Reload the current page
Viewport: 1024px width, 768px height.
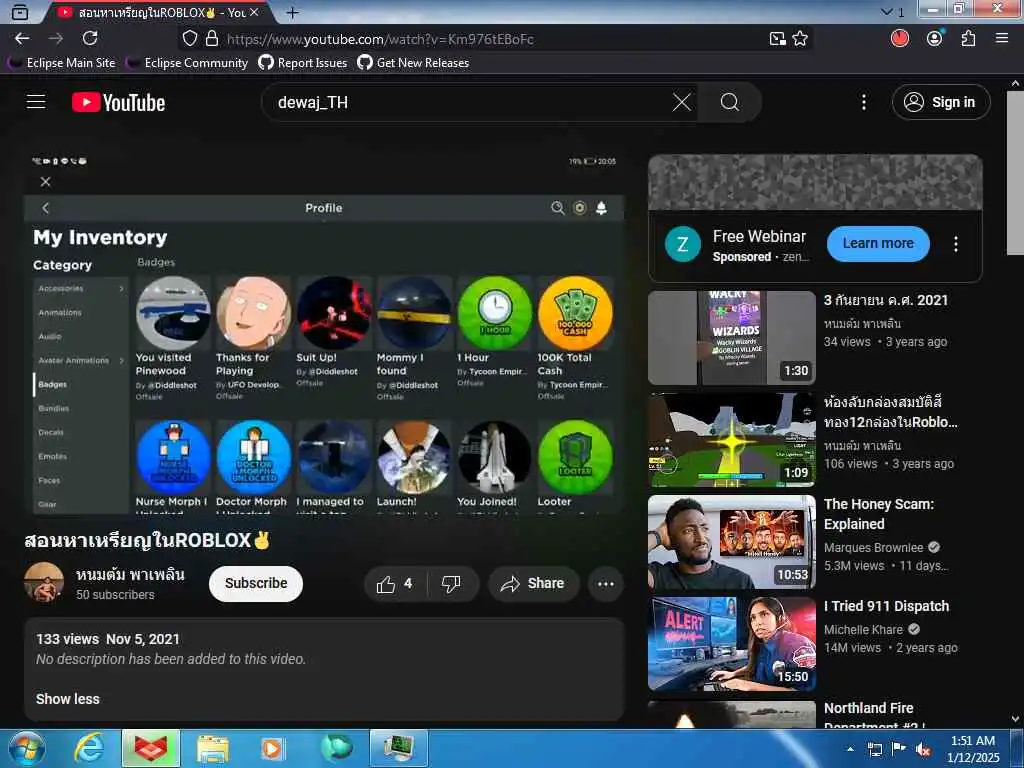click(90, 39)
